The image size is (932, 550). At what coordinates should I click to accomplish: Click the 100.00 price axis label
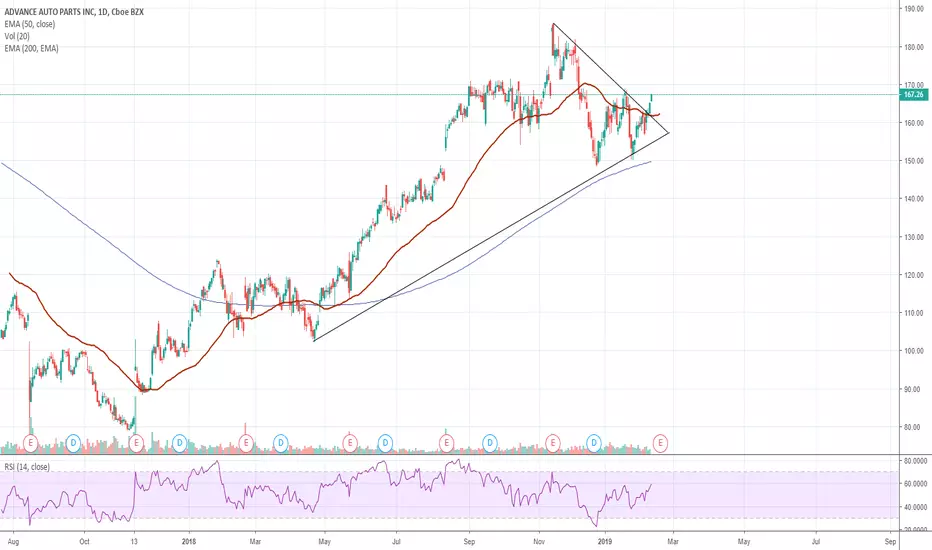point(914,351)
